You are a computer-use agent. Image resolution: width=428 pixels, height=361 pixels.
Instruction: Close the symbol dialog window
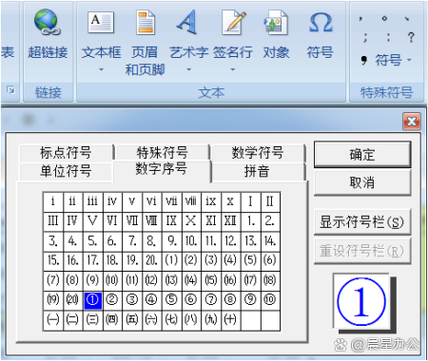pyautogui.click(x=412, y=121)
